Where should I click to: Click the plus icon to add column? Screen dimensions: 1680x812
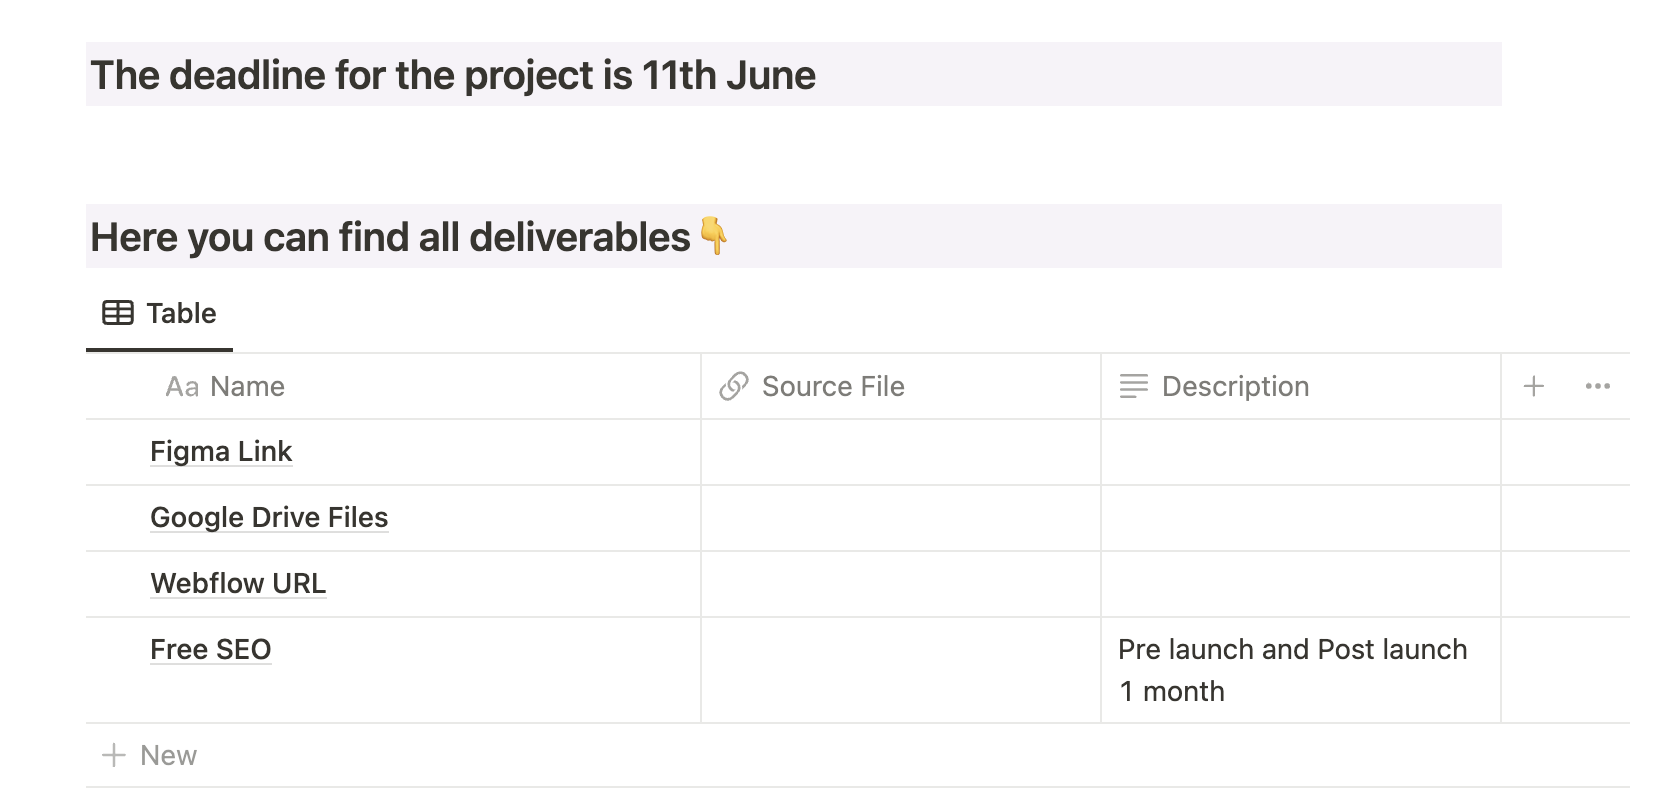[x=1534, y=386]
